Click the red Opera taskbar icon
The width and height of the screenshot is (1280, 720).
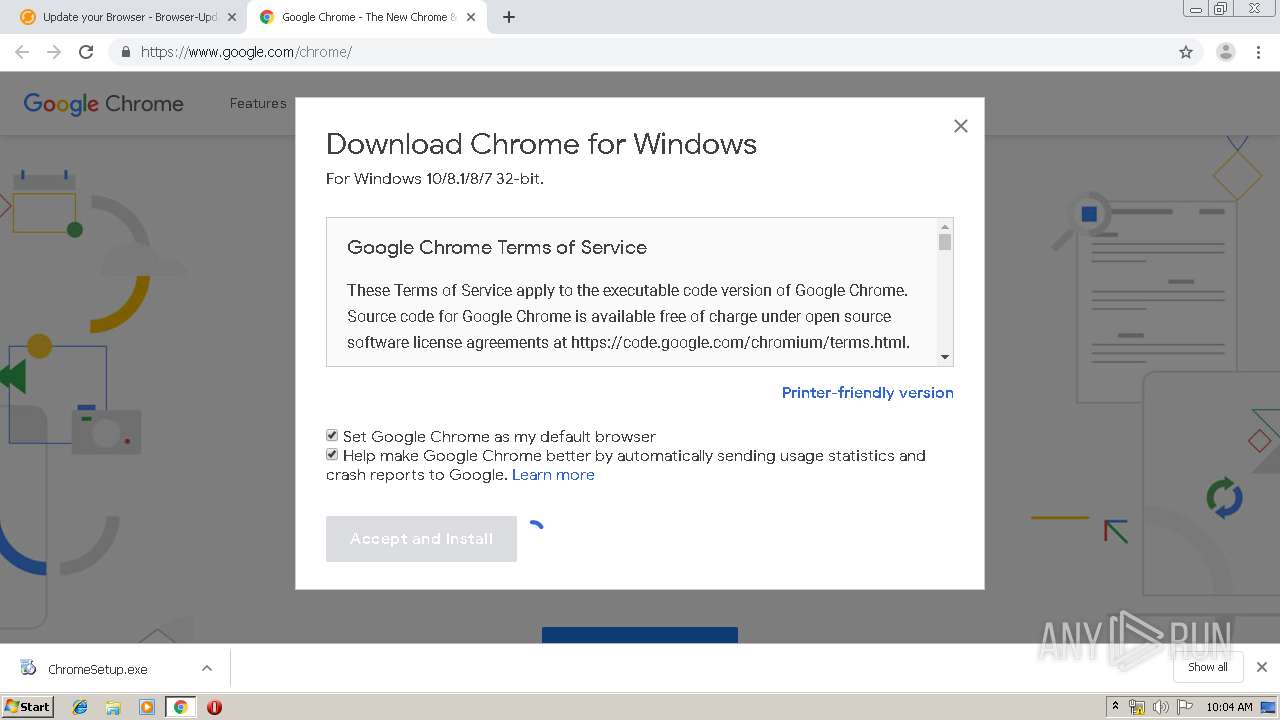(214, 707)
